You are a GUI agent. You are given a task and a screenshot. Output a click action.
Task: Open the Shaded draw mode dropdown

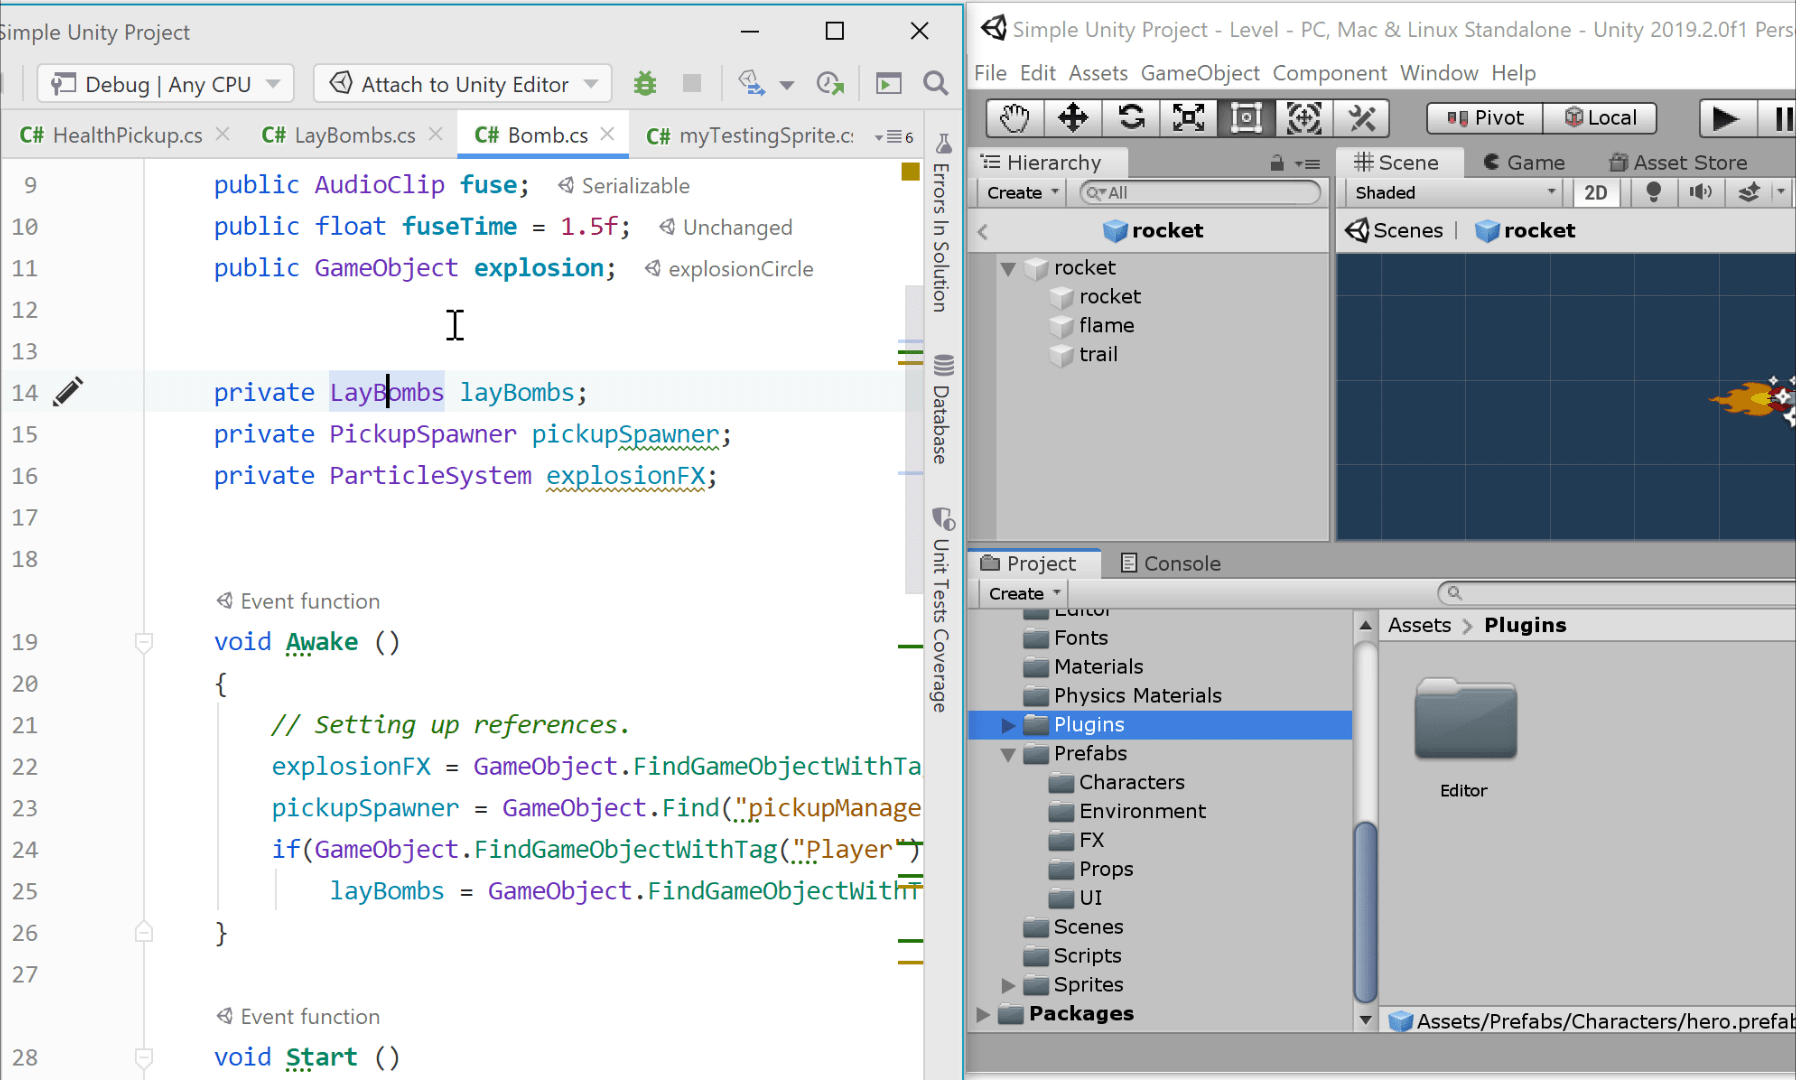1451,192
